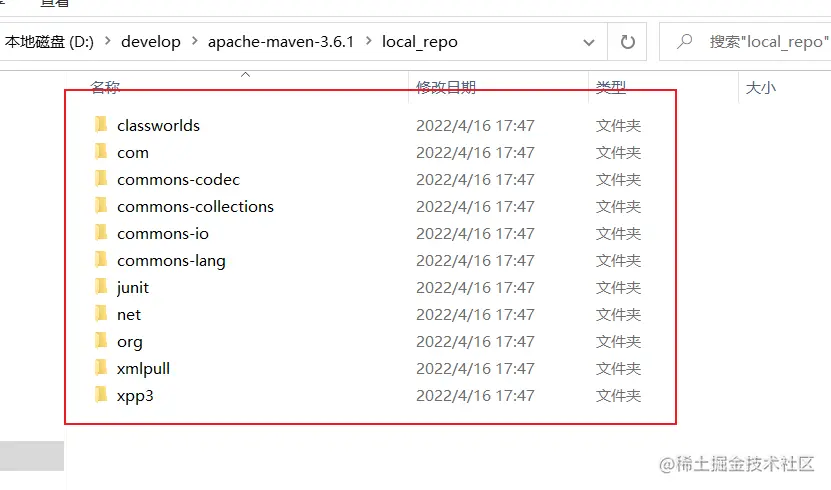Expand chevron after develop breadcrumb

(x=195, y=41)
